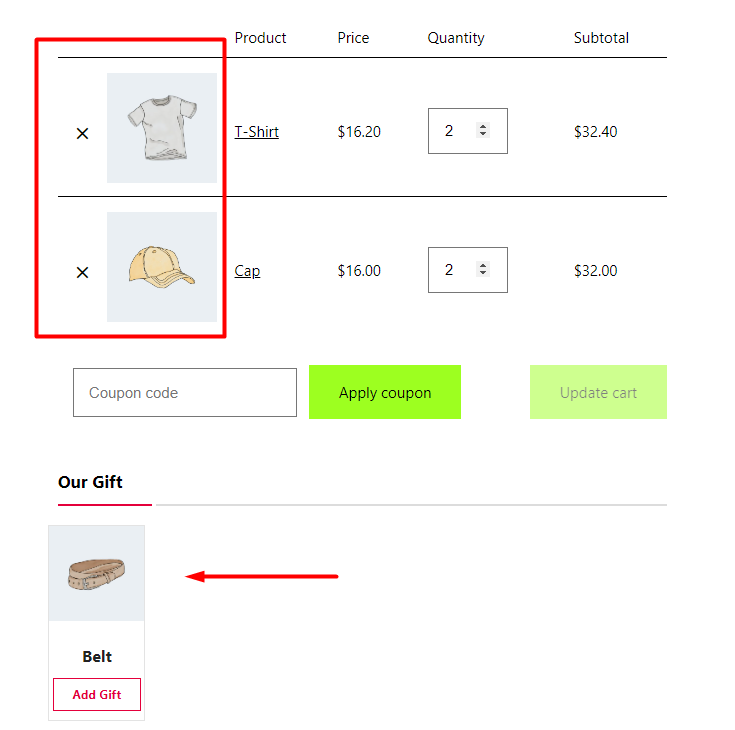
Task: Open the T-Shirt product thumbnail
Action: tap(162, 128)
